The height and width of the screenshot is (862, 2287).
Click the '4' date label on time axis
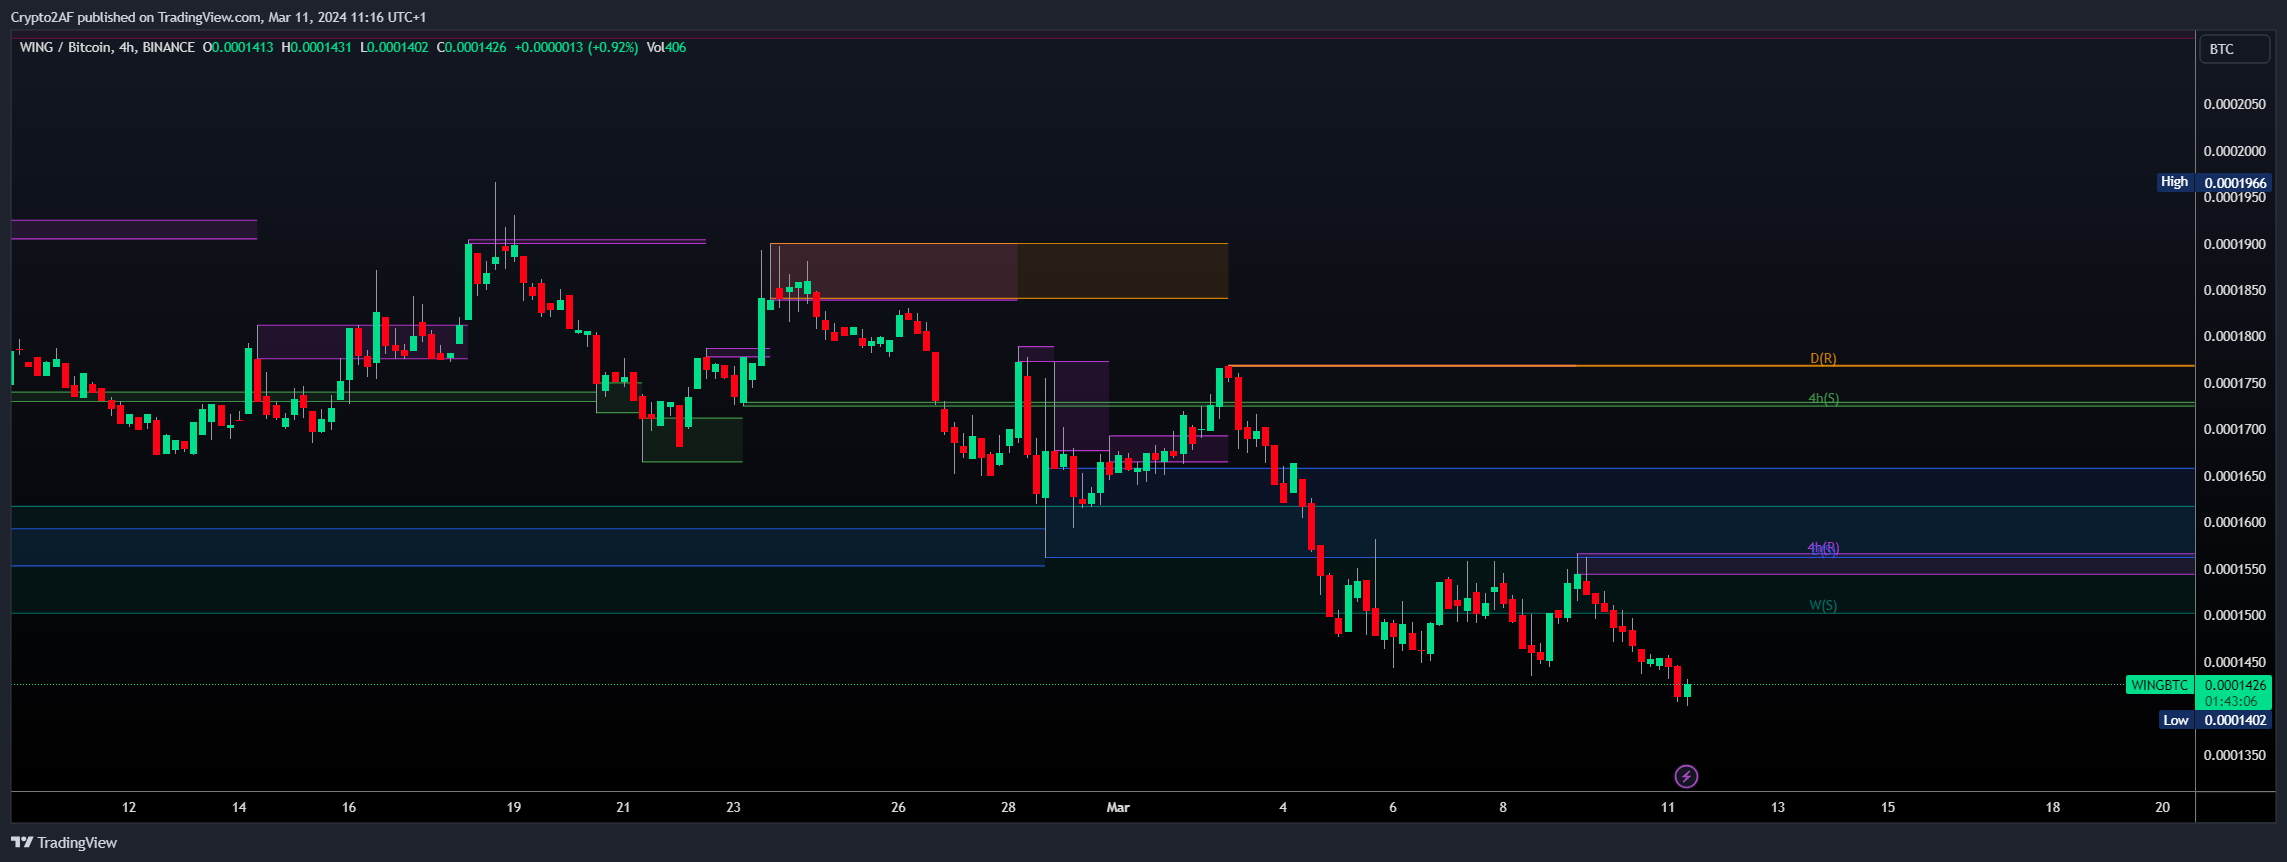pyautogui.click(x=1283, y=807)
